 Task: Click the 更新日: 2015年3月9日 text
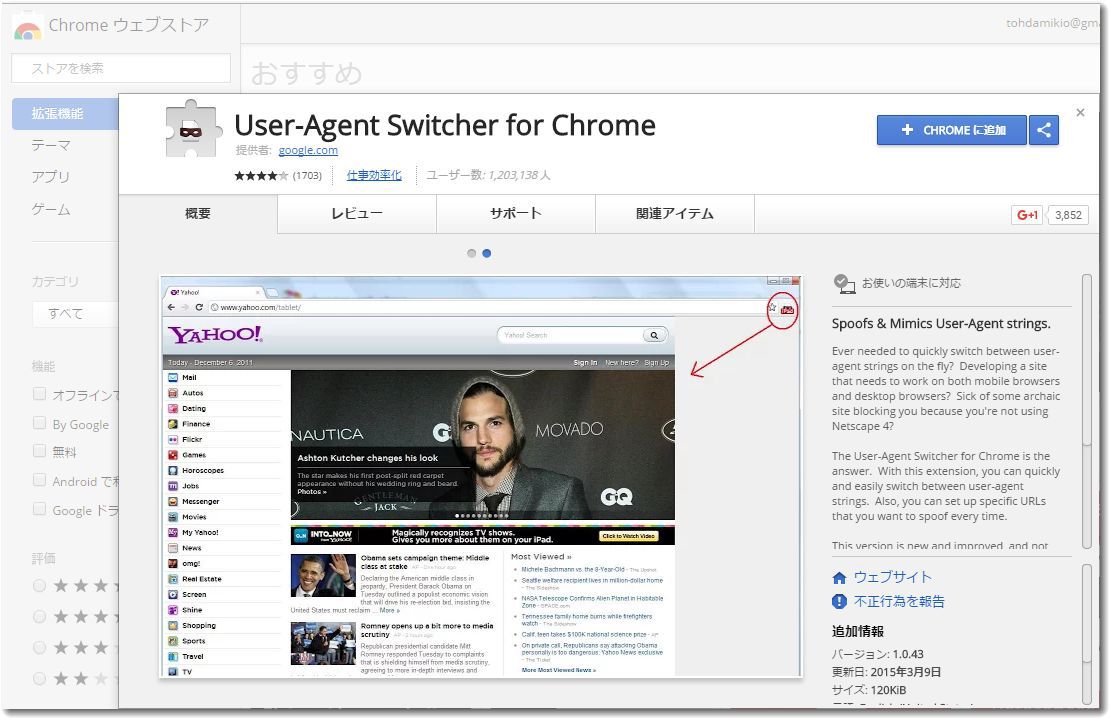[x=886, y=672]
